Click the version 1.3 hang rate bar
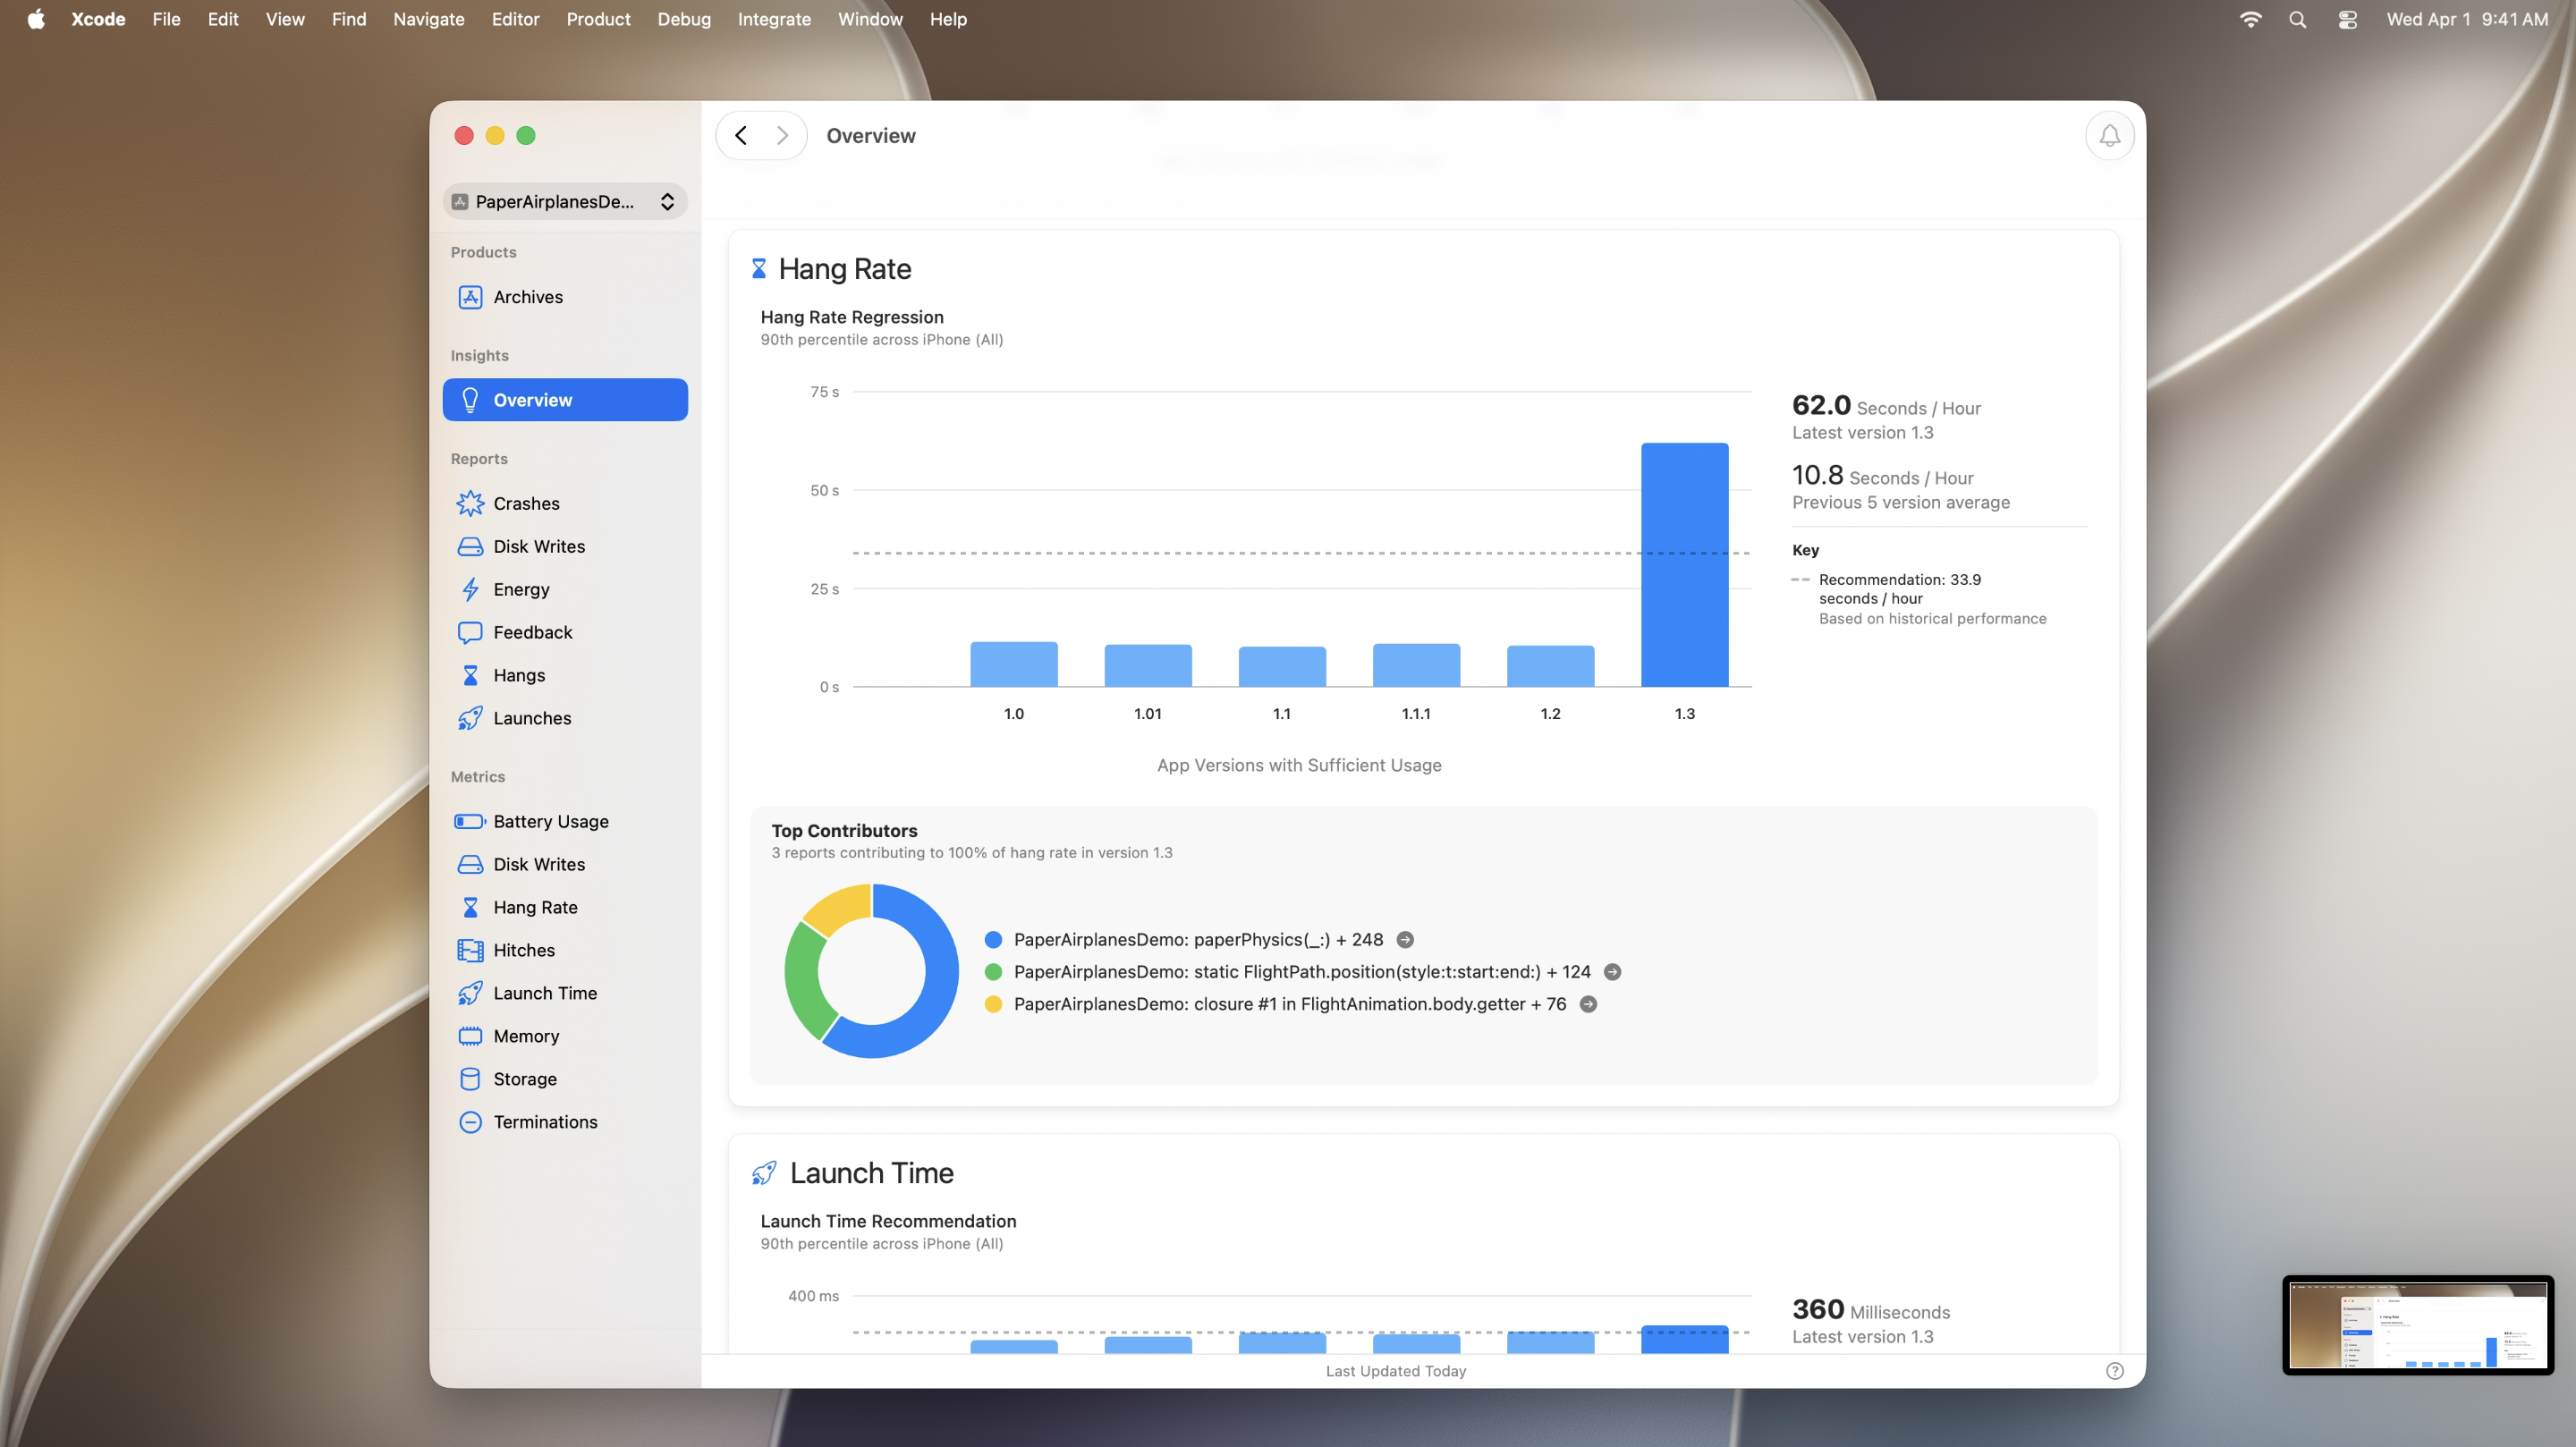The image size is (2576, 1447). pyautogui.click(x=1684, y=565)
